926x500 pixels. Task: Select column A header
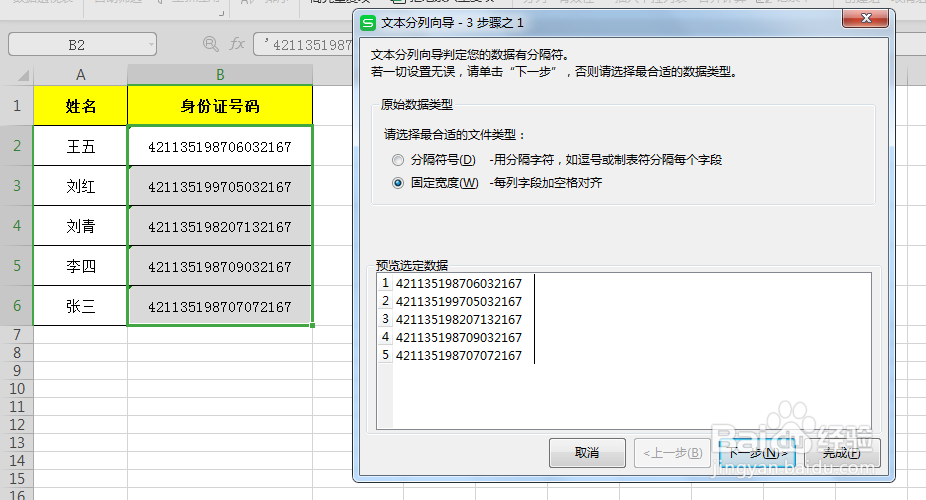[80, 75]
